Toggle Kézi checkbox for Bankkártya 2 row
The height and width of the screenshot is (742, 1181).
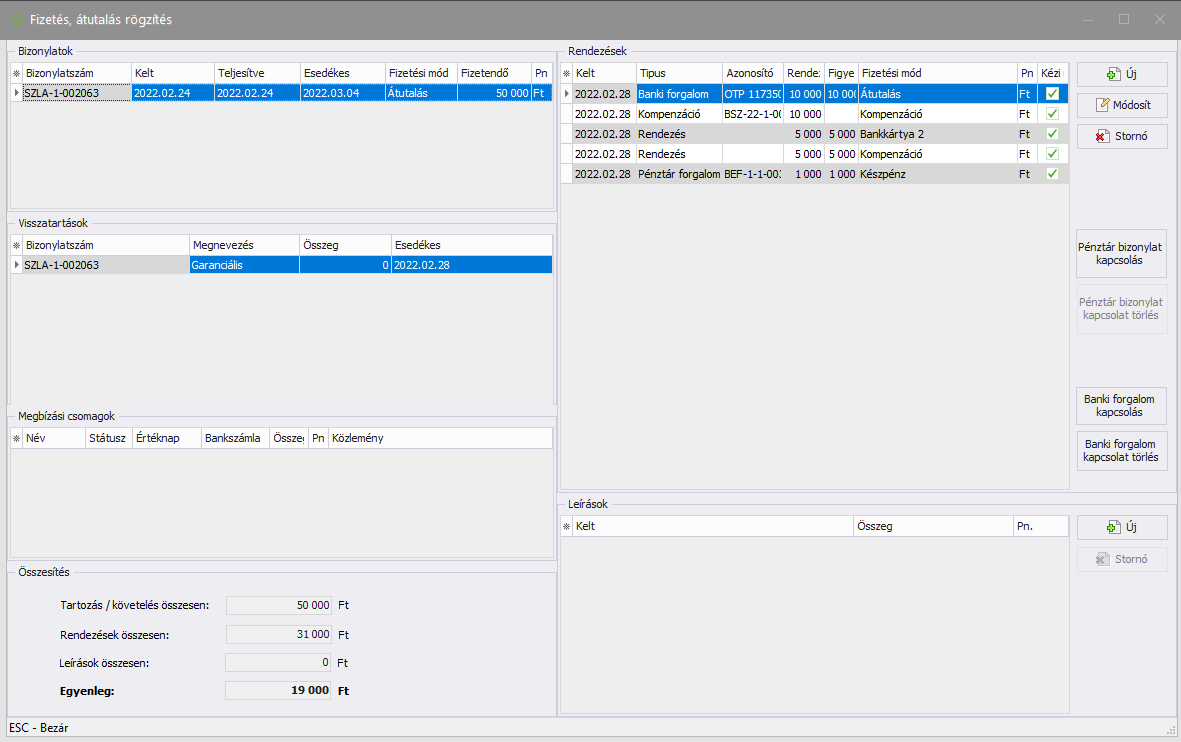[1052, 134]
